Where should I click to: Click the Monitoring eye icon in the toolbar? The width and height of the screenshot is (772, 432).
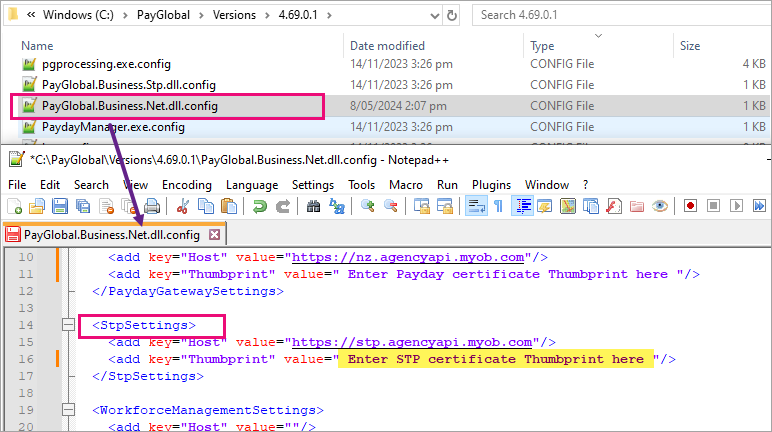point(659,206)
